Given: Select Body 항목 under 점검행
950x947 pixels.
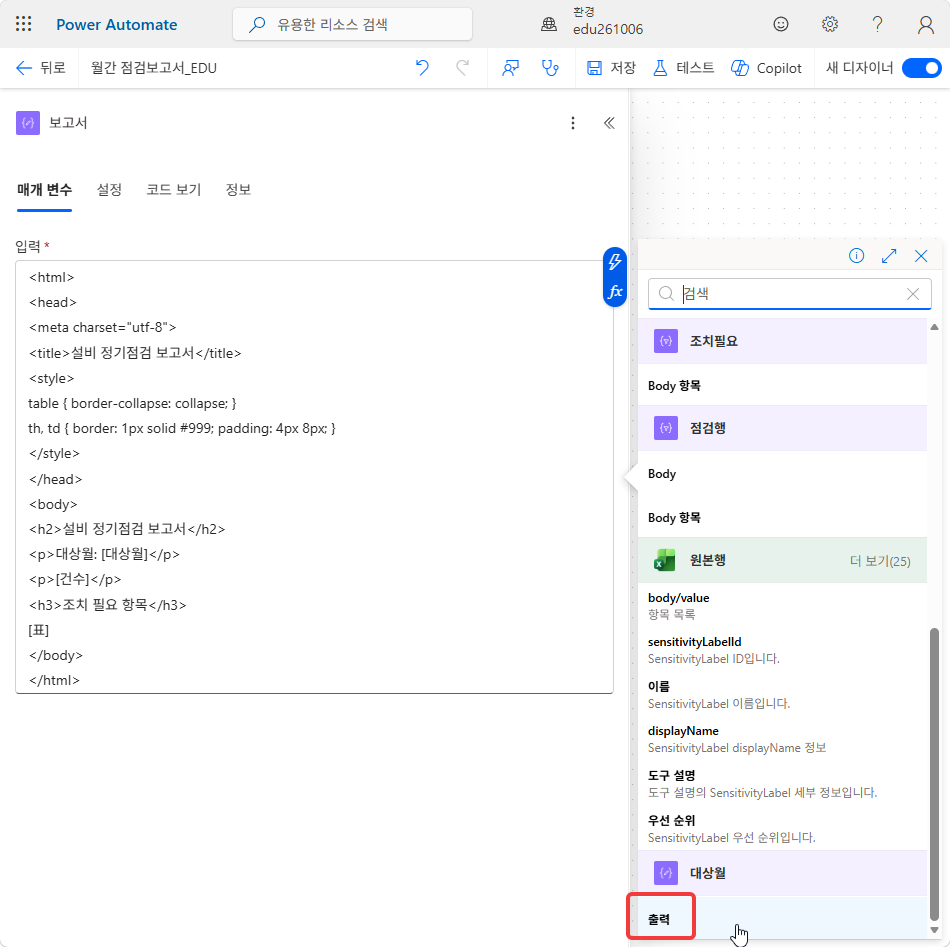Looking at the screenshot, I should point(782,518).
